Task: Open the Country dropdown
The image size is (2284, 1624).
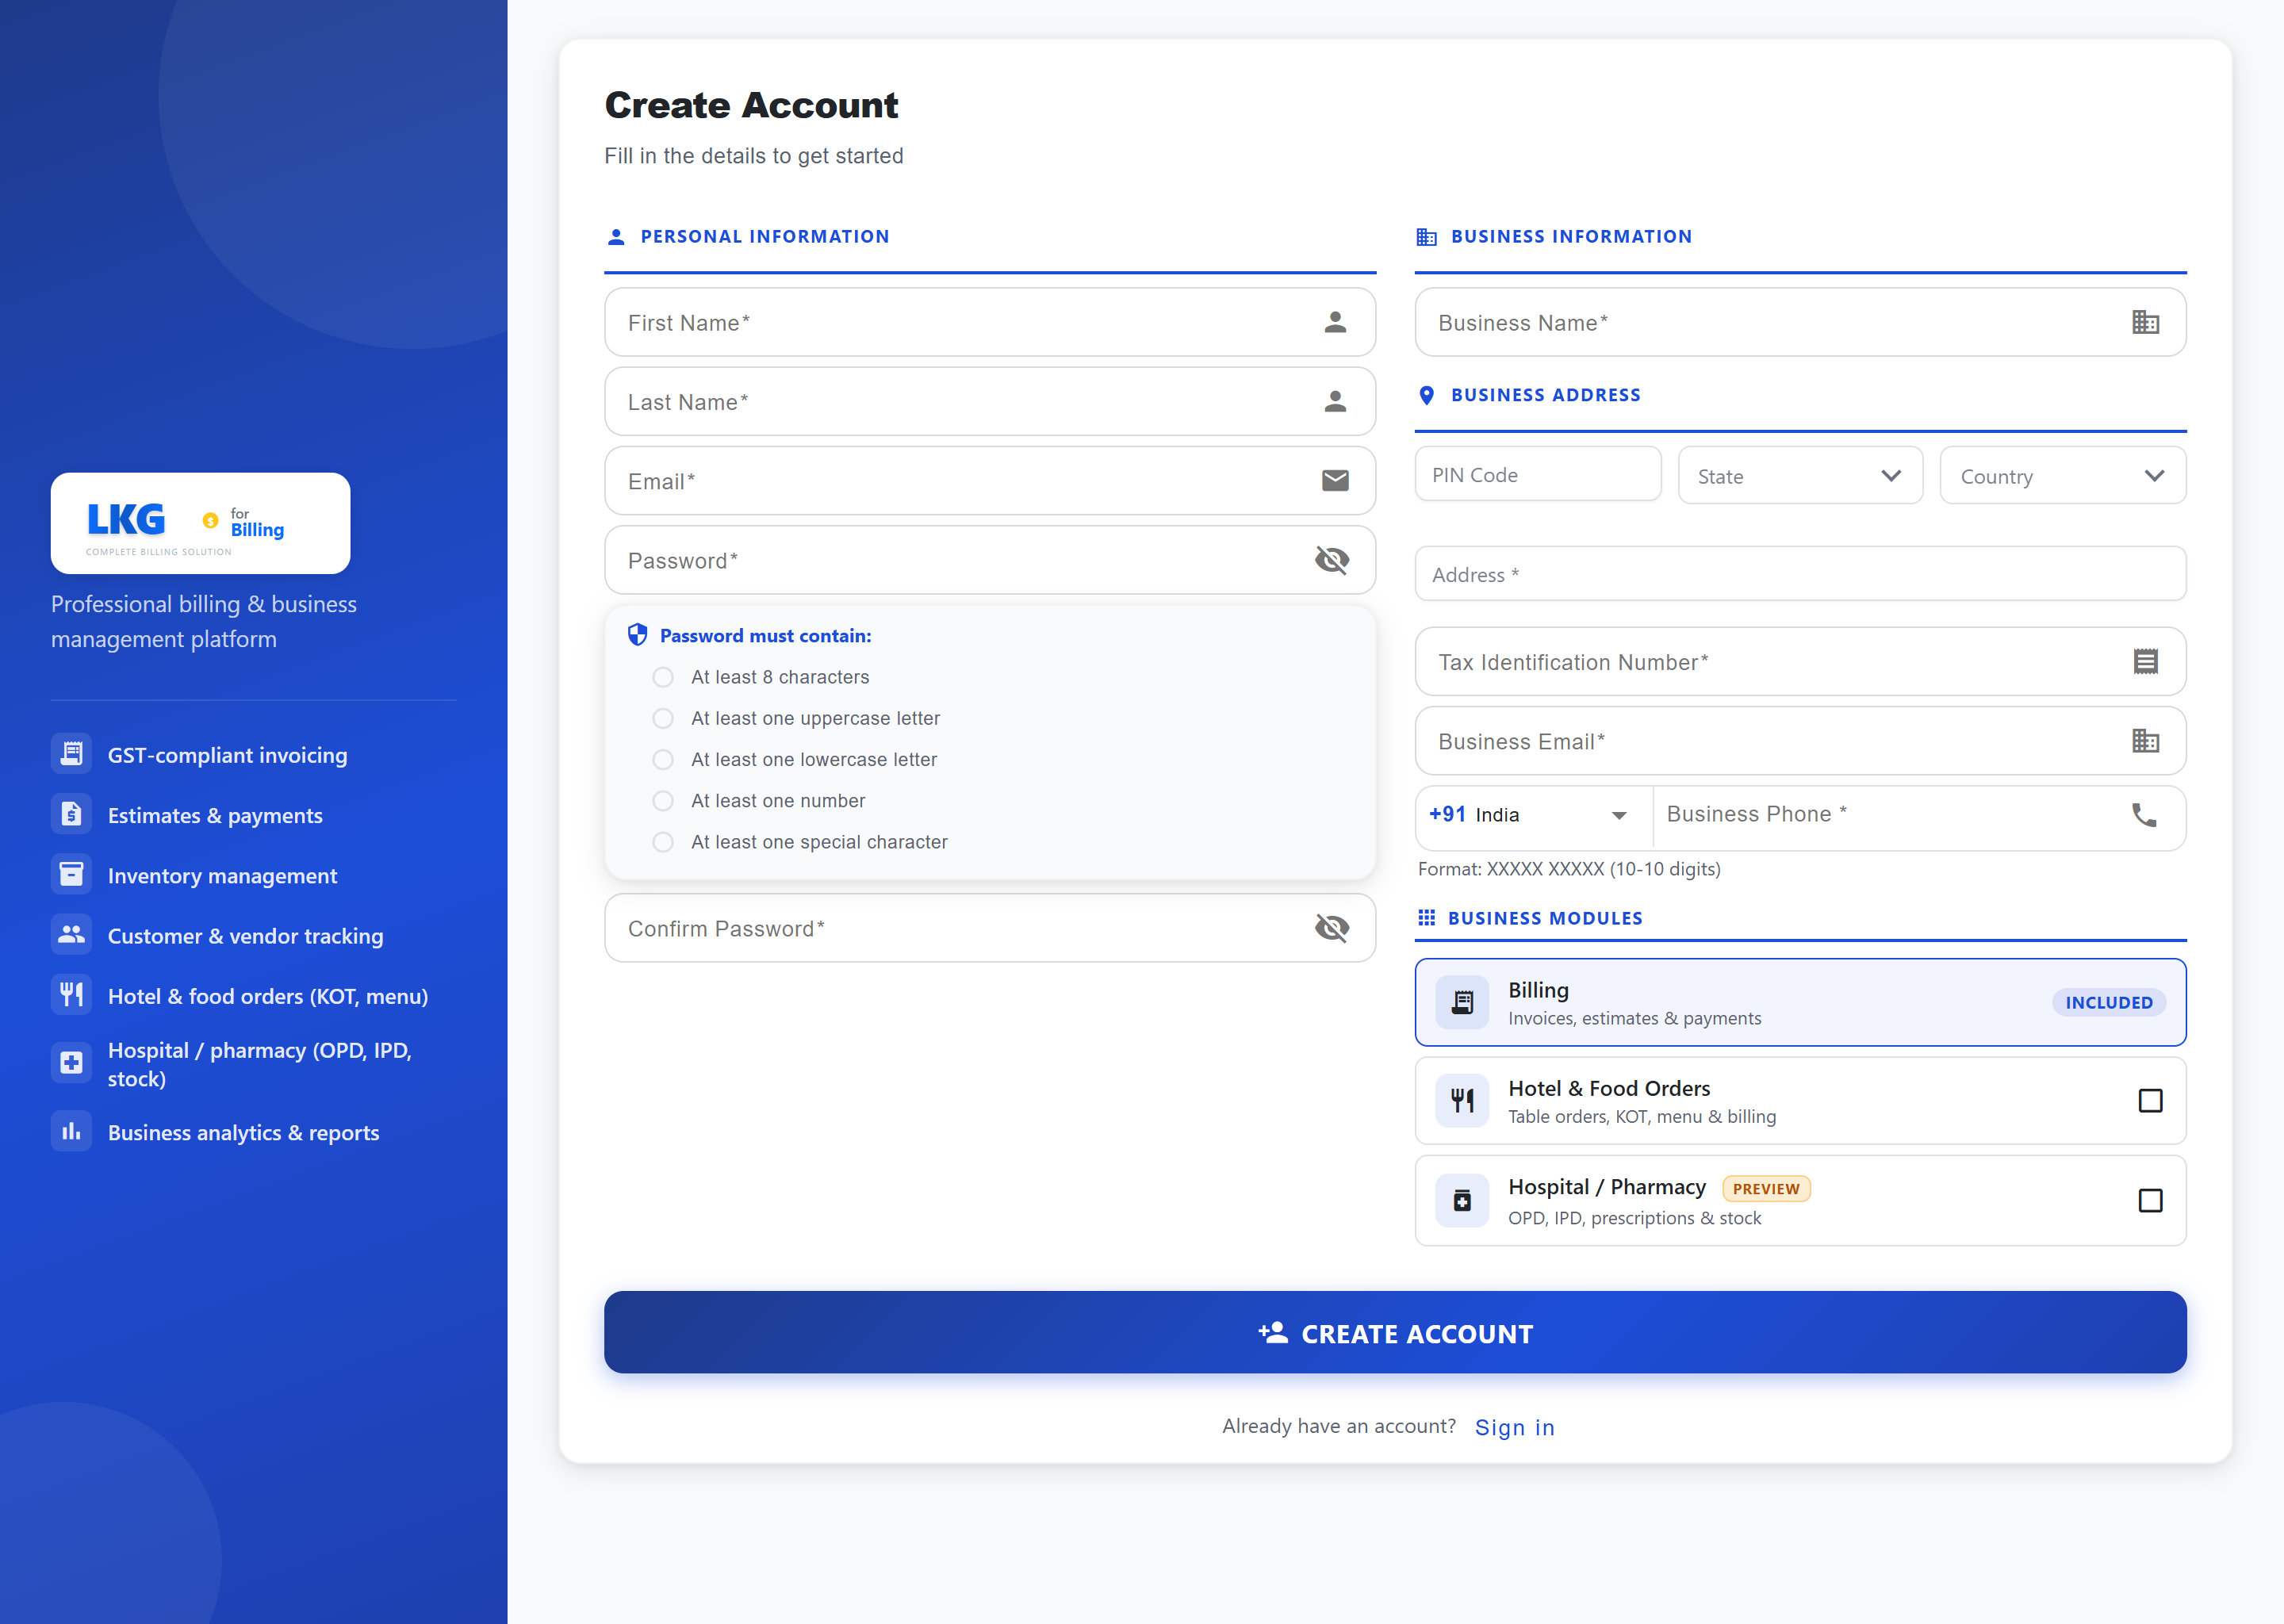Action: tap(2062, 475)
